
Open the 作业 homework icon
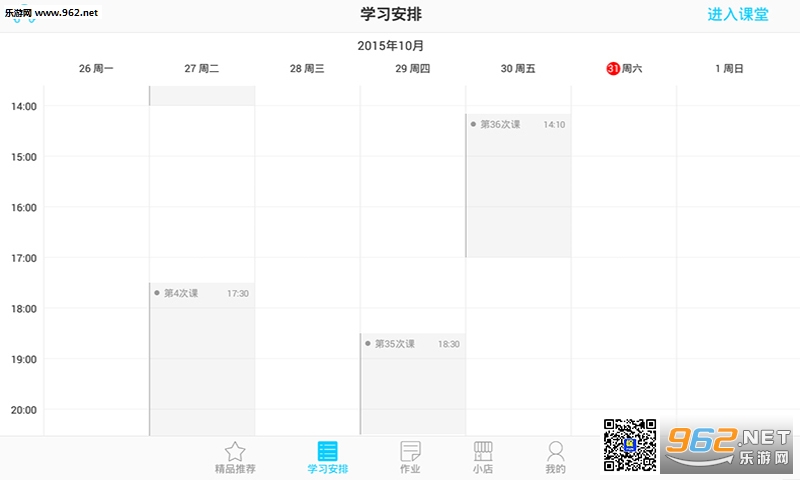[x=410, y=451]
